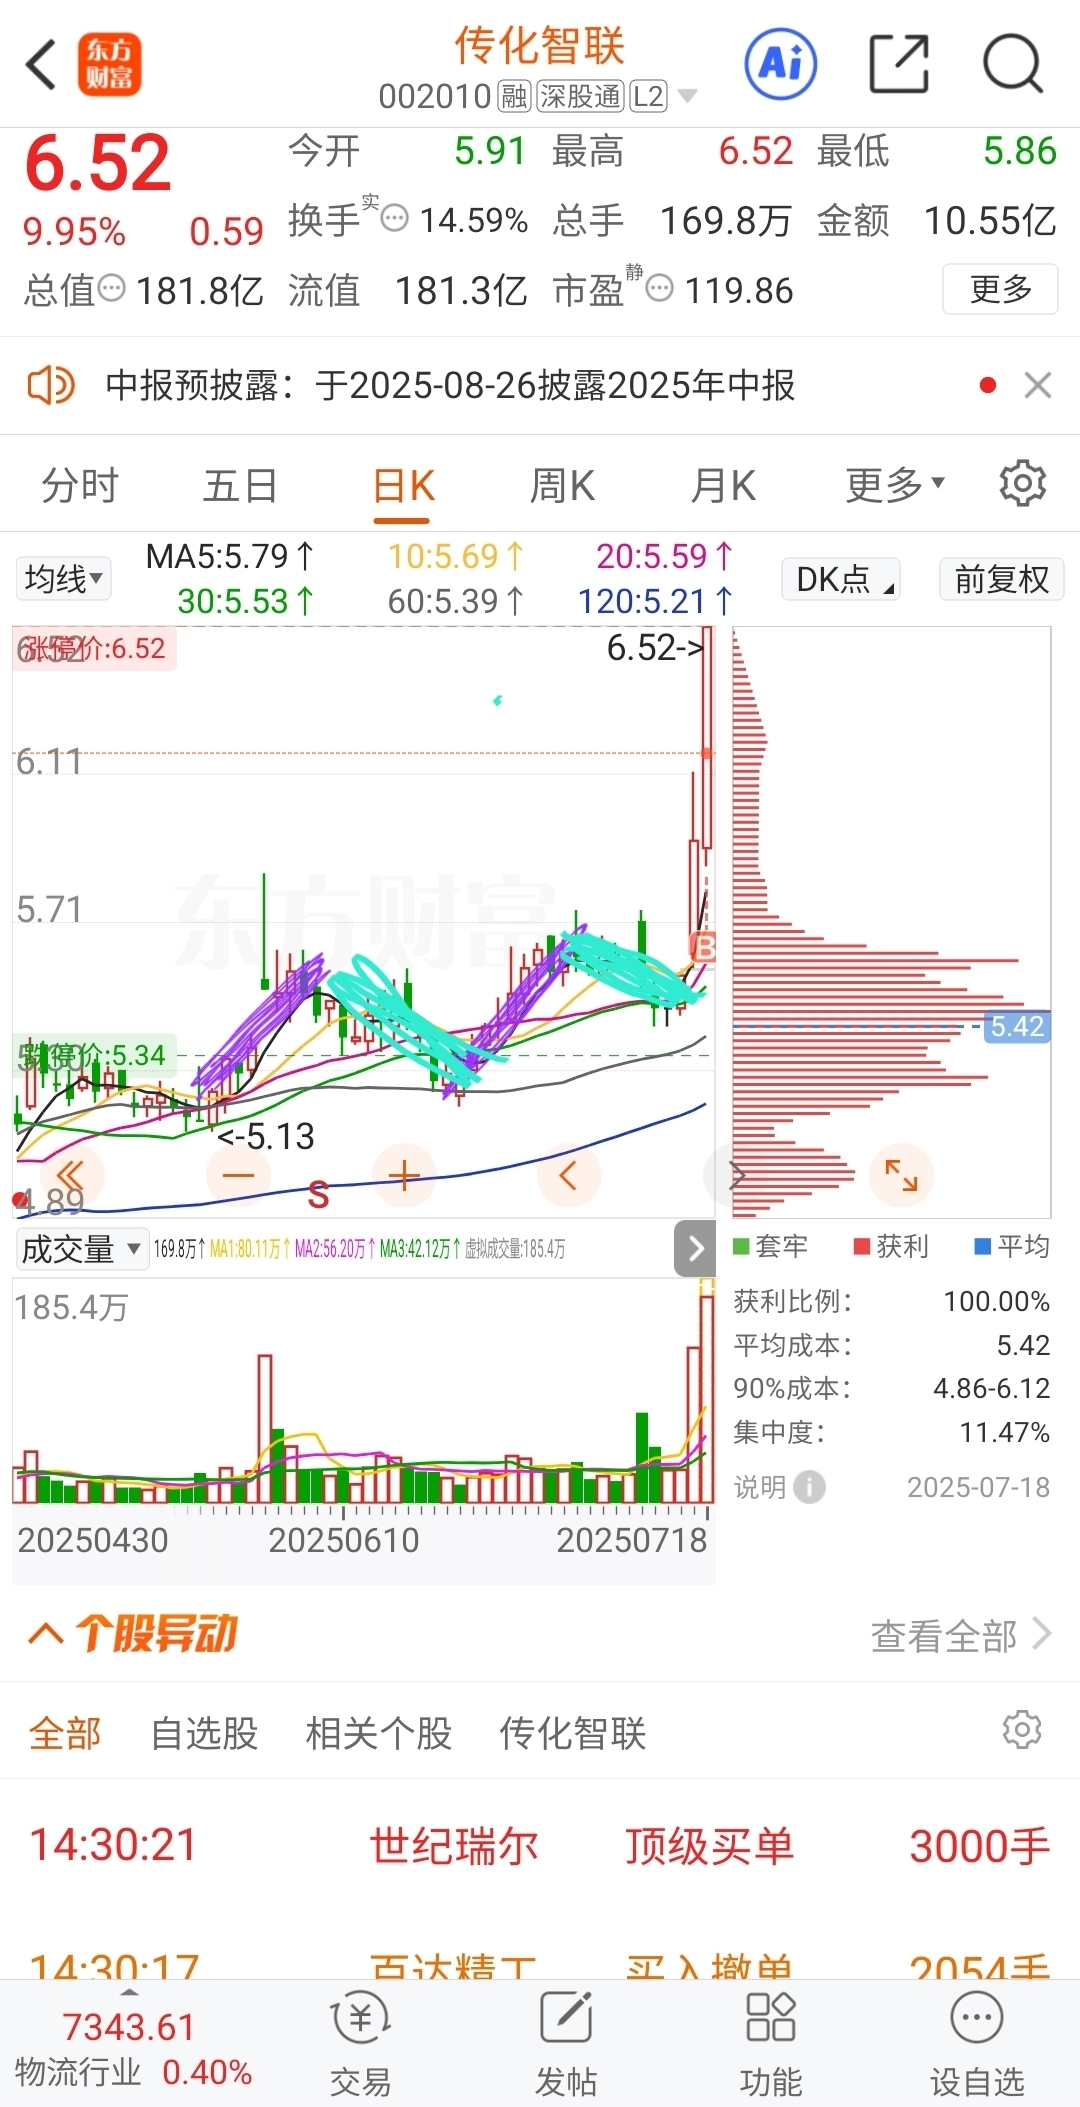Open 世纪瑞尔 in the 14:30:21 row
The height and width of the screenshot is (2107, 1080).
(454, 1846)
